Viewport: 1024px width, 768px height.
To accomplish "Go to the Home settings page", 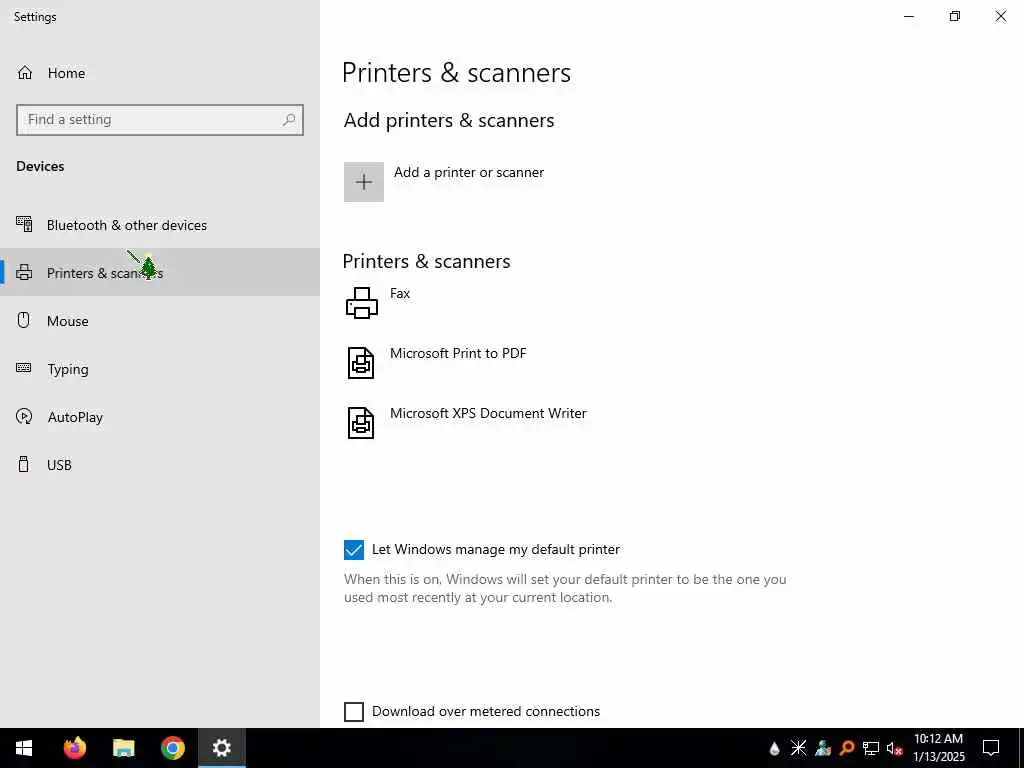I will [x=66, y=73].
